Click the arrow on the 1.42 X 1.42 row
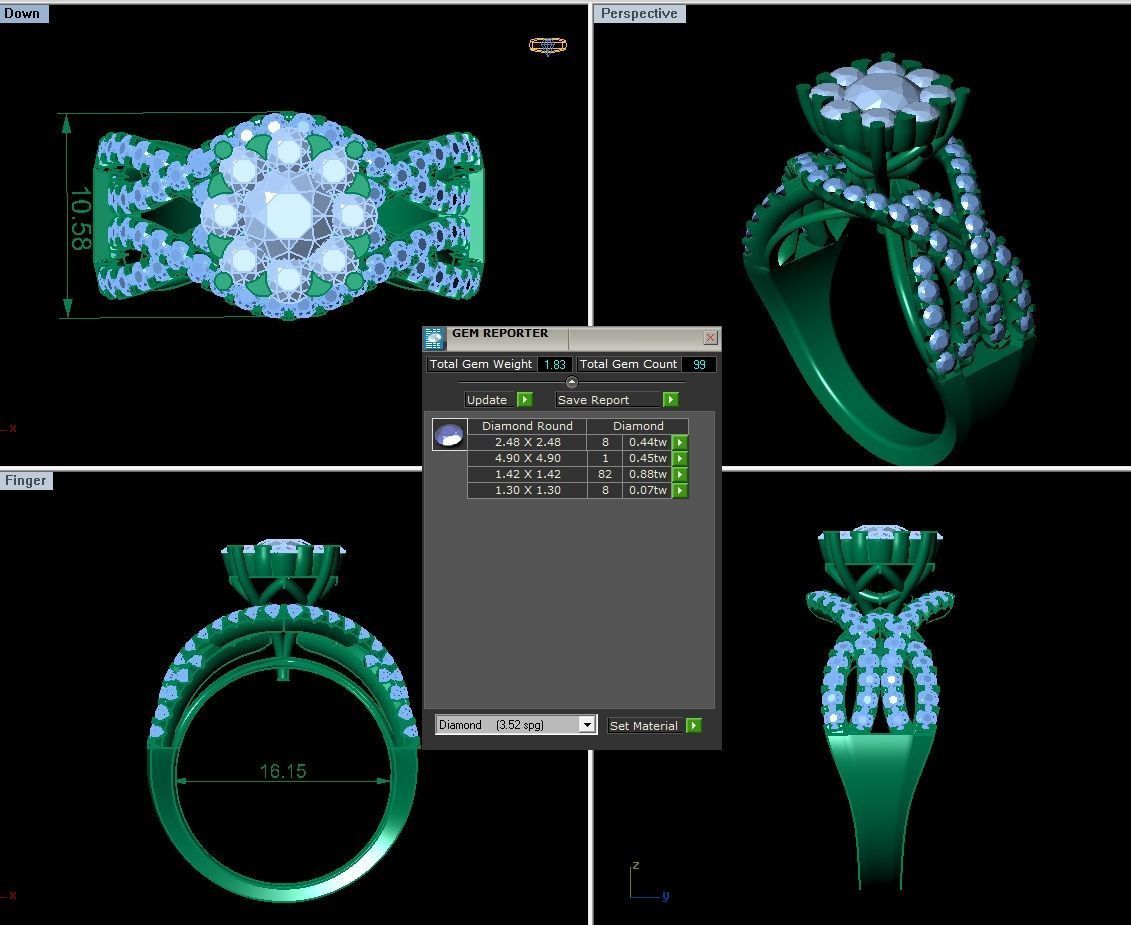 (679, 474)
